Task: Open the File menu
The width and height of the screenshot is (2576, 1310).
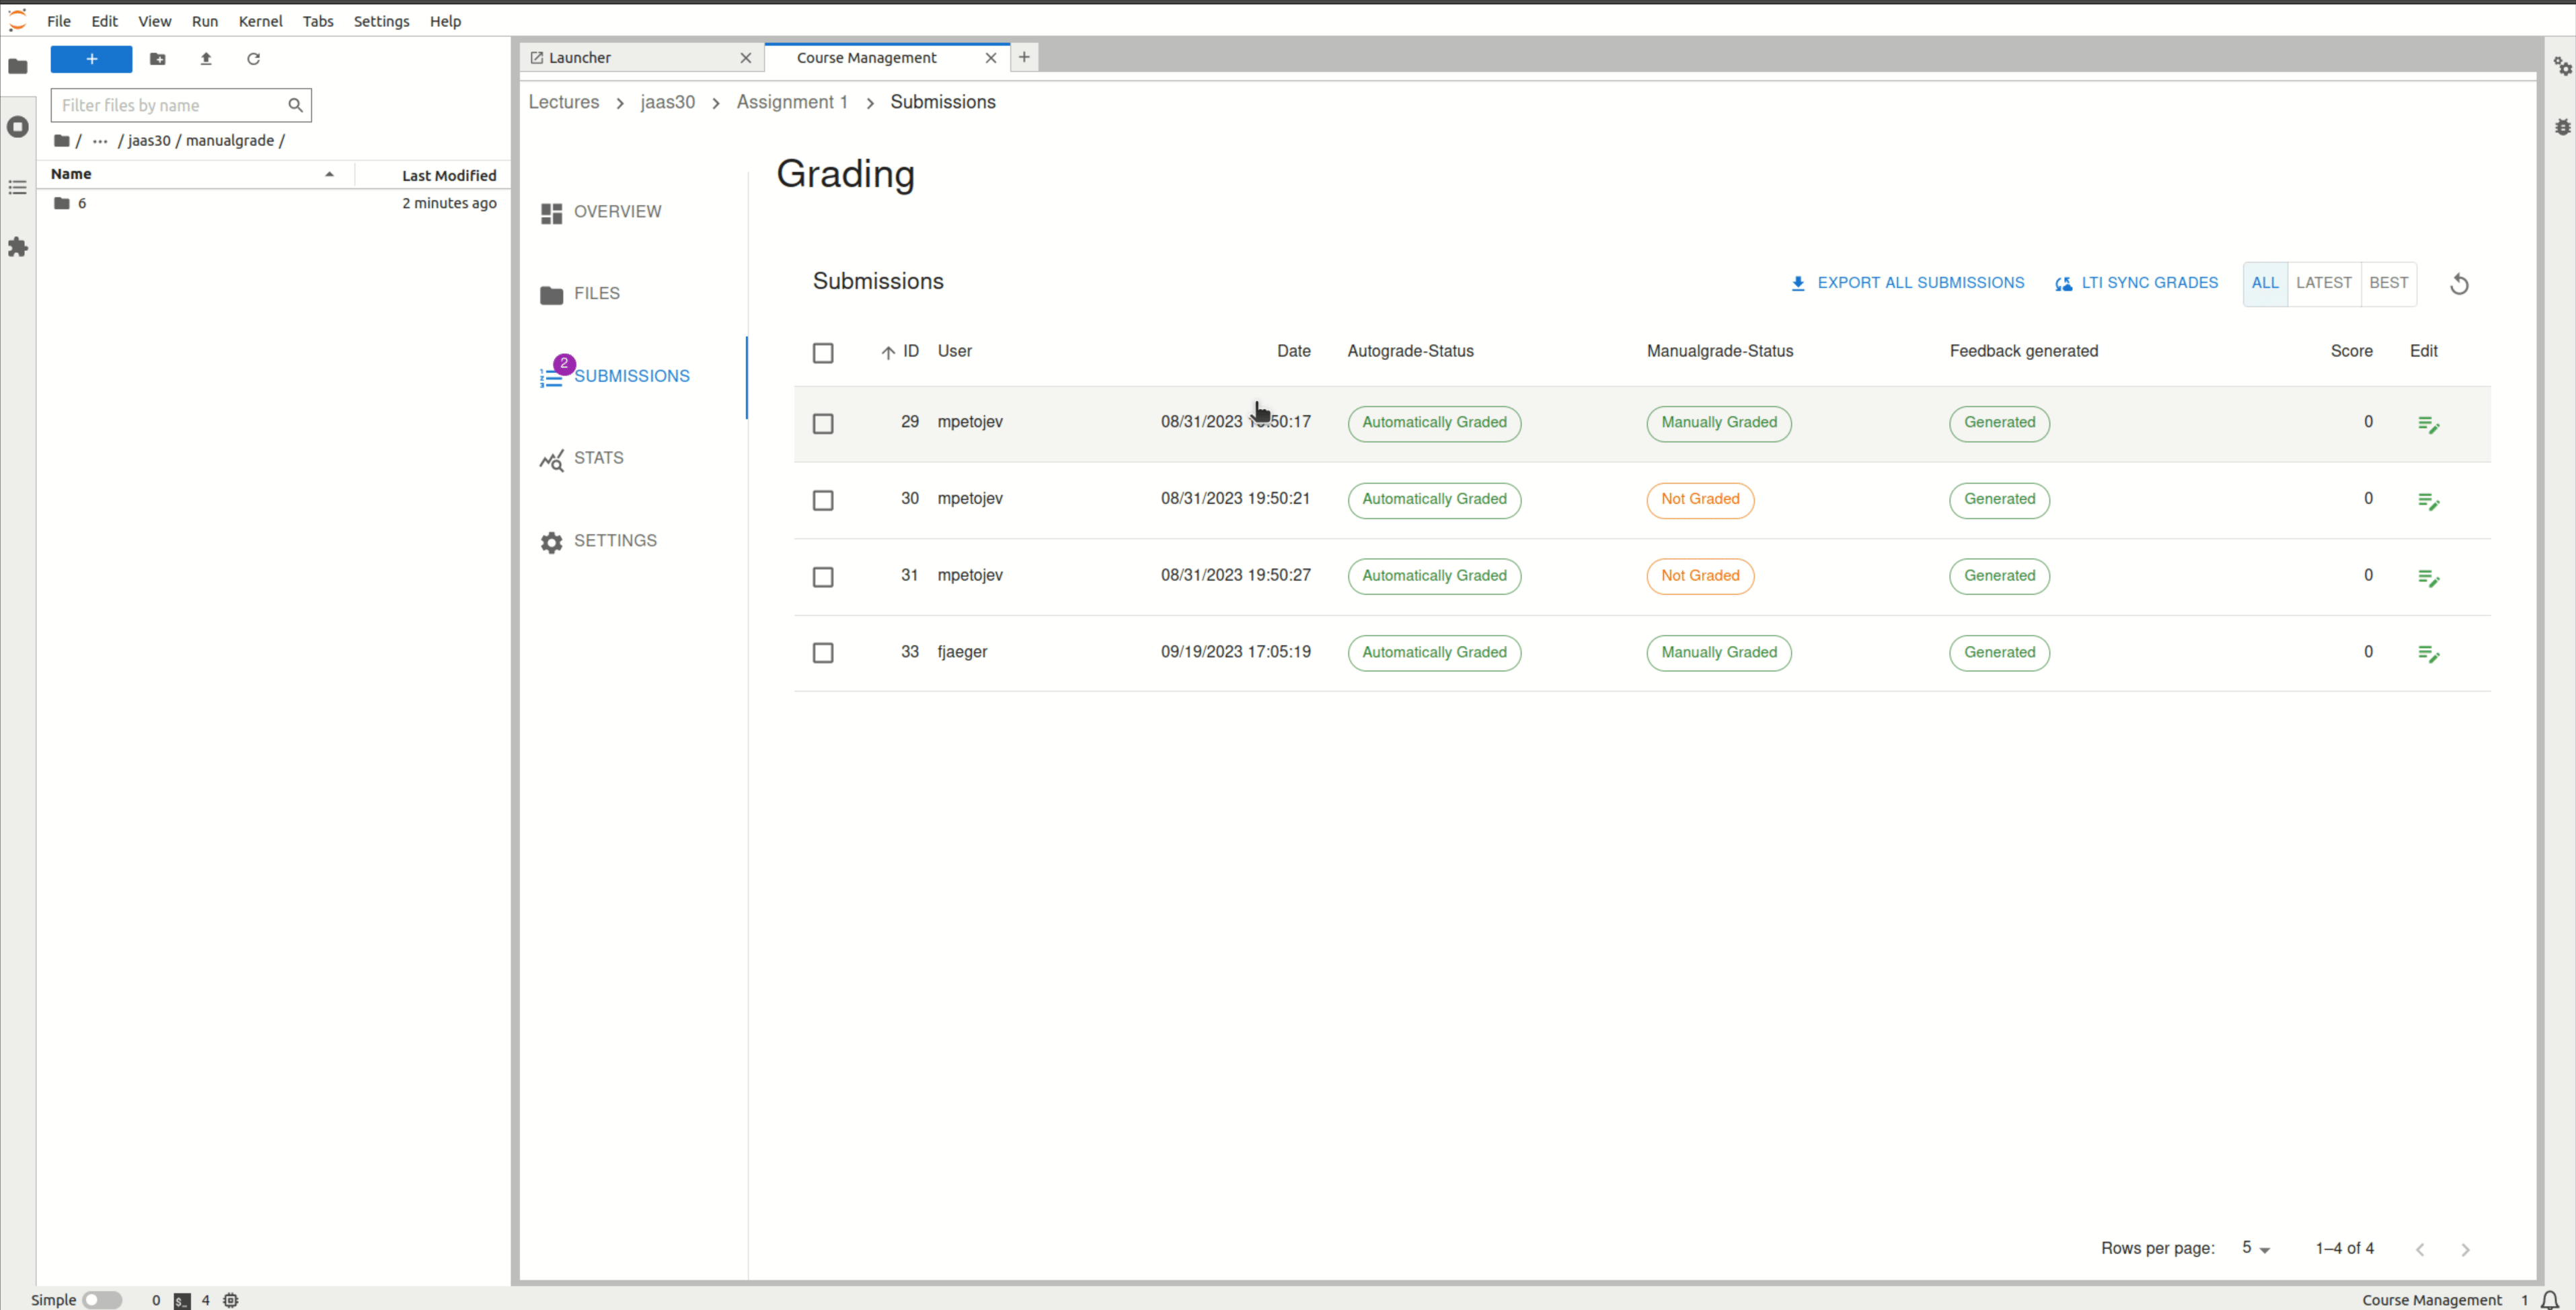Action: (x=59, y=21)
